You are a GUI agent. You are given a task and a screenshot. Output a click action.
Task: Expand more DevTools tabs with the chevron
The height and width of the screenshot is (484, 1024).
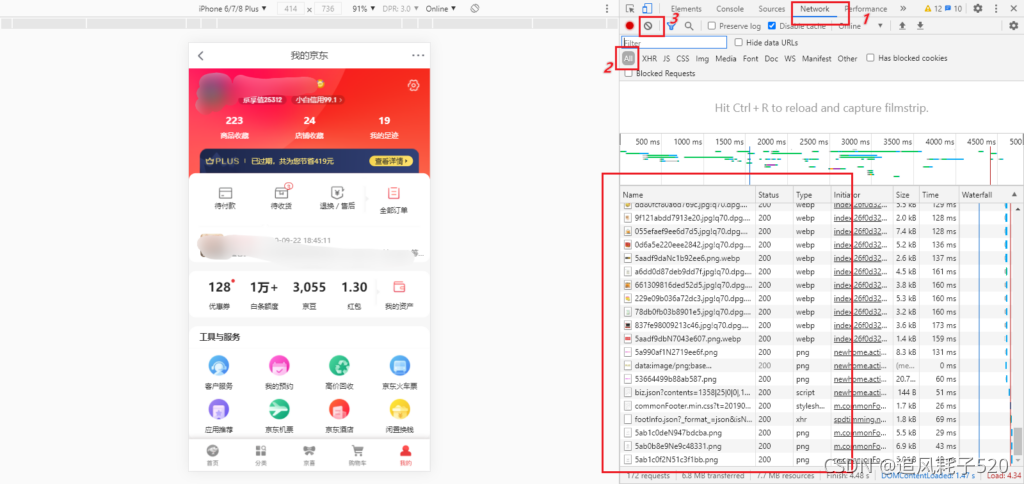pos(903,8)
